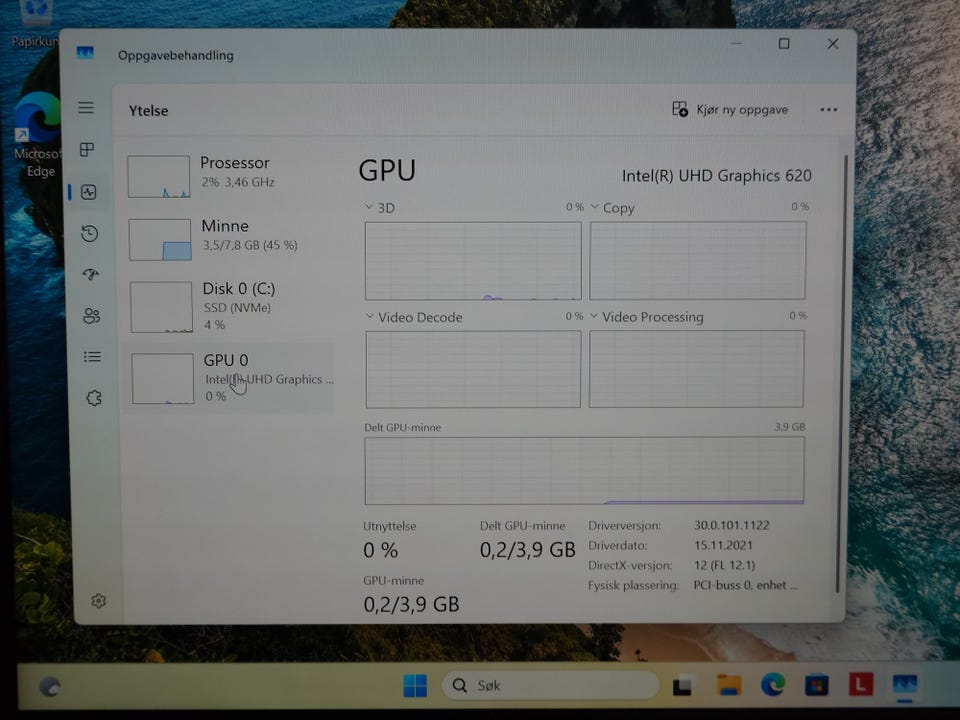Click the Minne mini graph thumbnail
960x720 pixels.
click(160, 239)
